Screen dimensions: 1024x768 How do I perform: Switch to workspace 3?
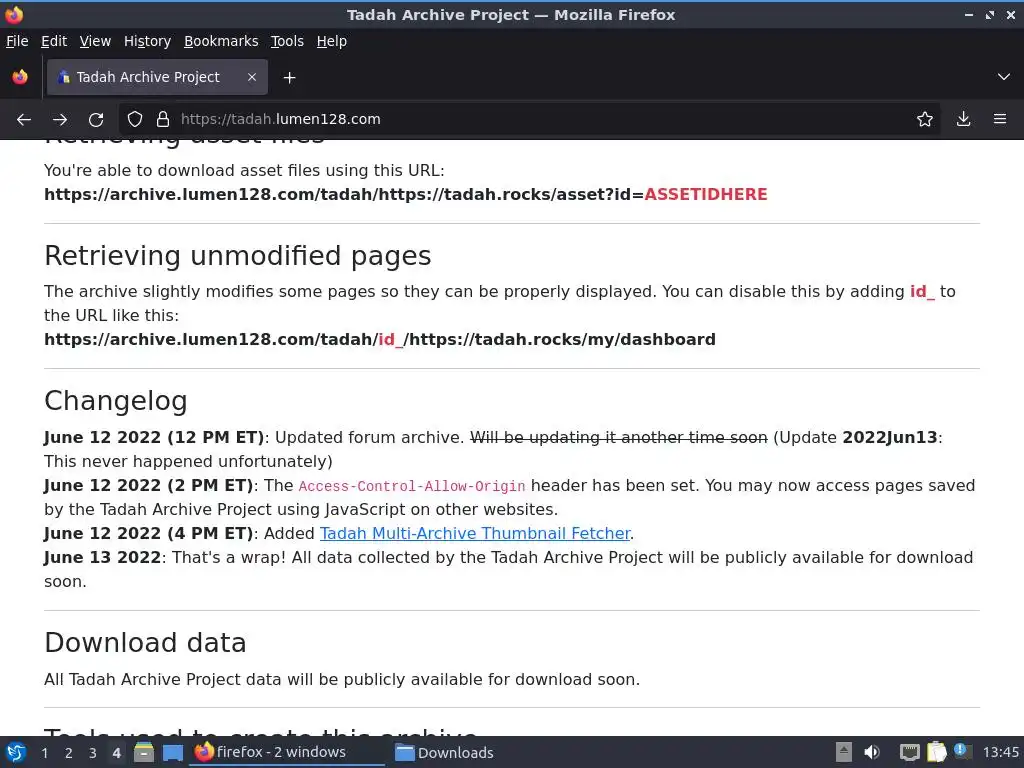[93, 753]
